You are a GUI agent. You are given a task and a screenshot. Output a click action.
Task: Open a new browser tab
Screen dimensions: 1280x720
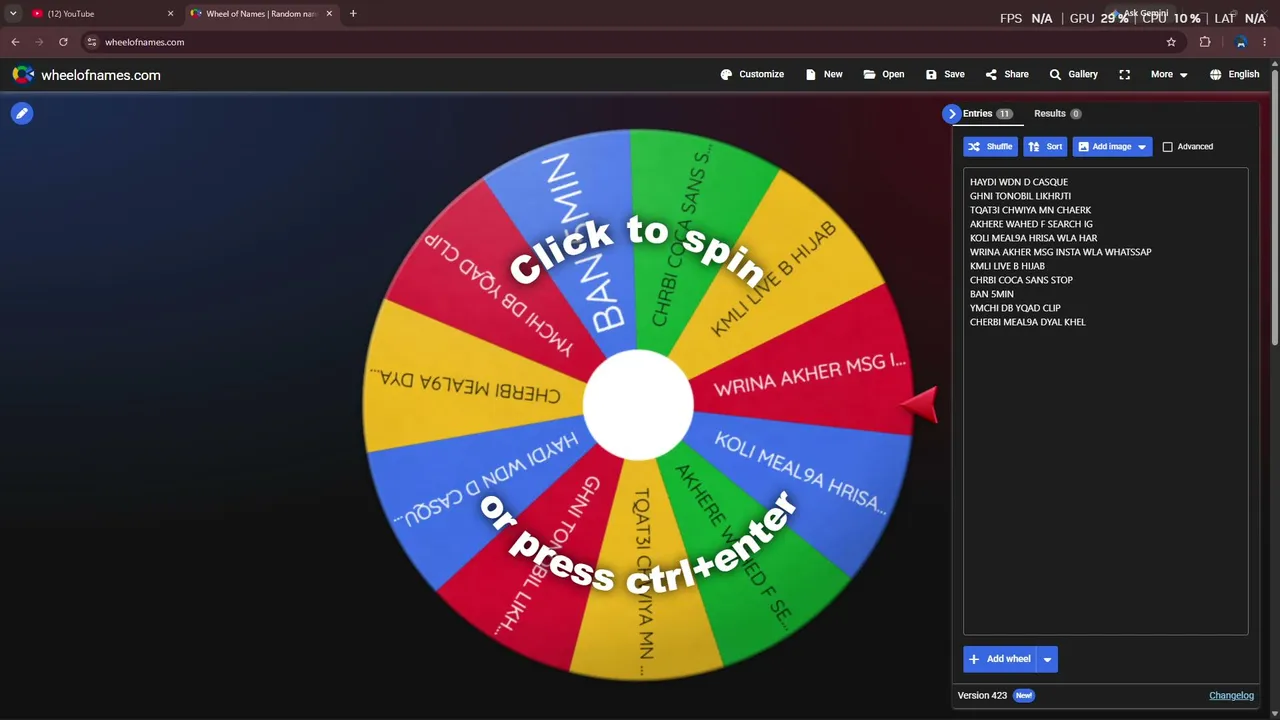[x=353, y=14]
